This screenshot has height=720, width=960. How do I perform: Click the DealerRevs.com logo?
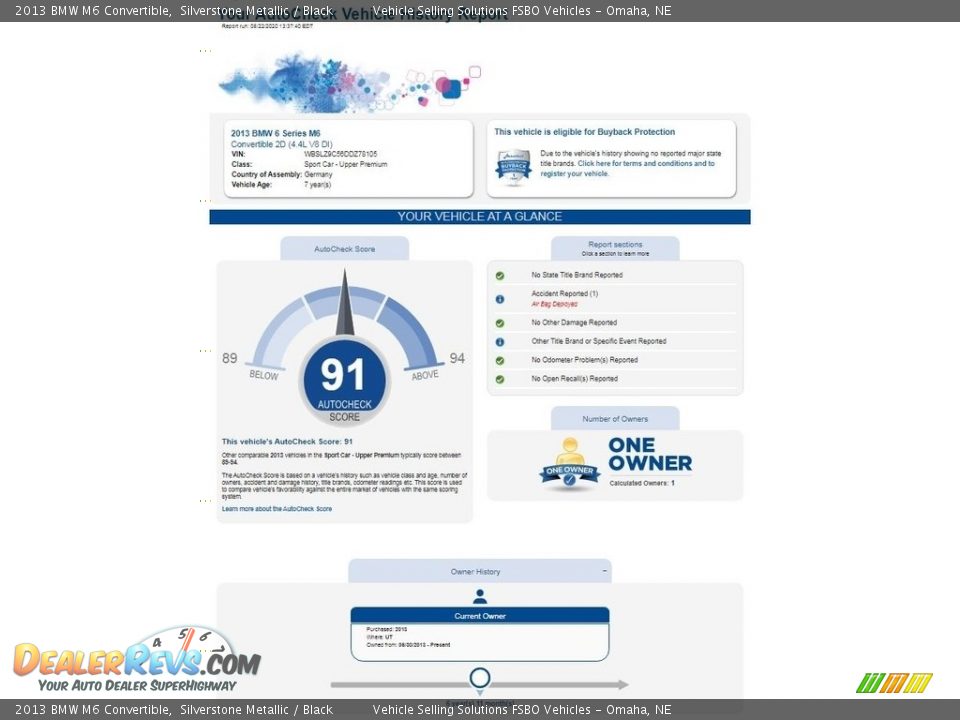click(x=137, y=660)
